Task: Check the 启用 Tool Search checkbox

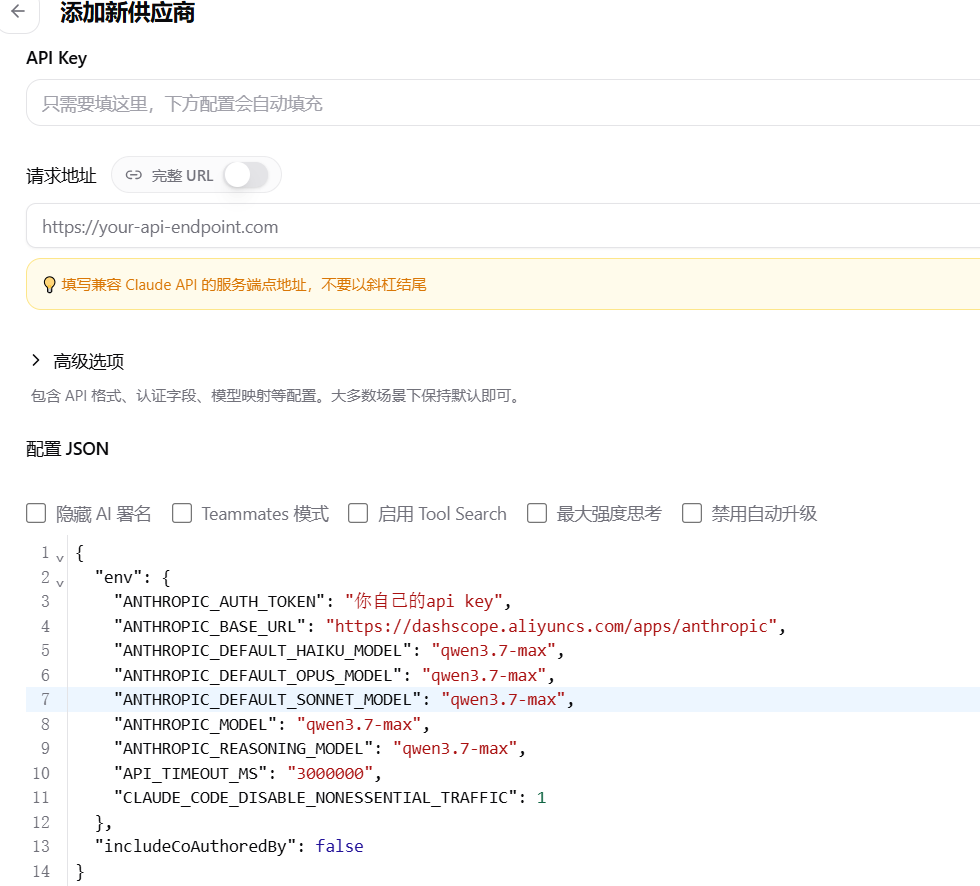Action: (358, 514)
